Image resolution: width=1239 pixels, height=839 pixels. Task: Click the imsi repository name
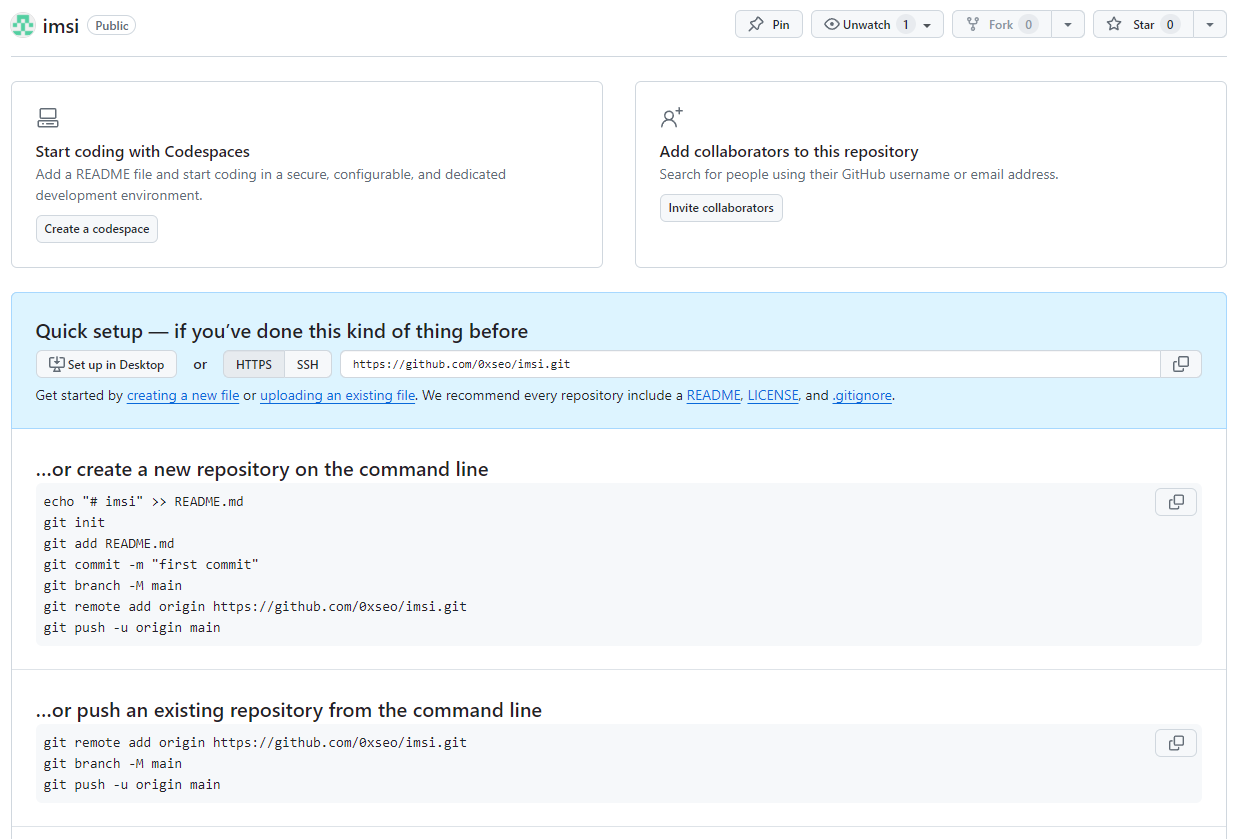[61, 26]
